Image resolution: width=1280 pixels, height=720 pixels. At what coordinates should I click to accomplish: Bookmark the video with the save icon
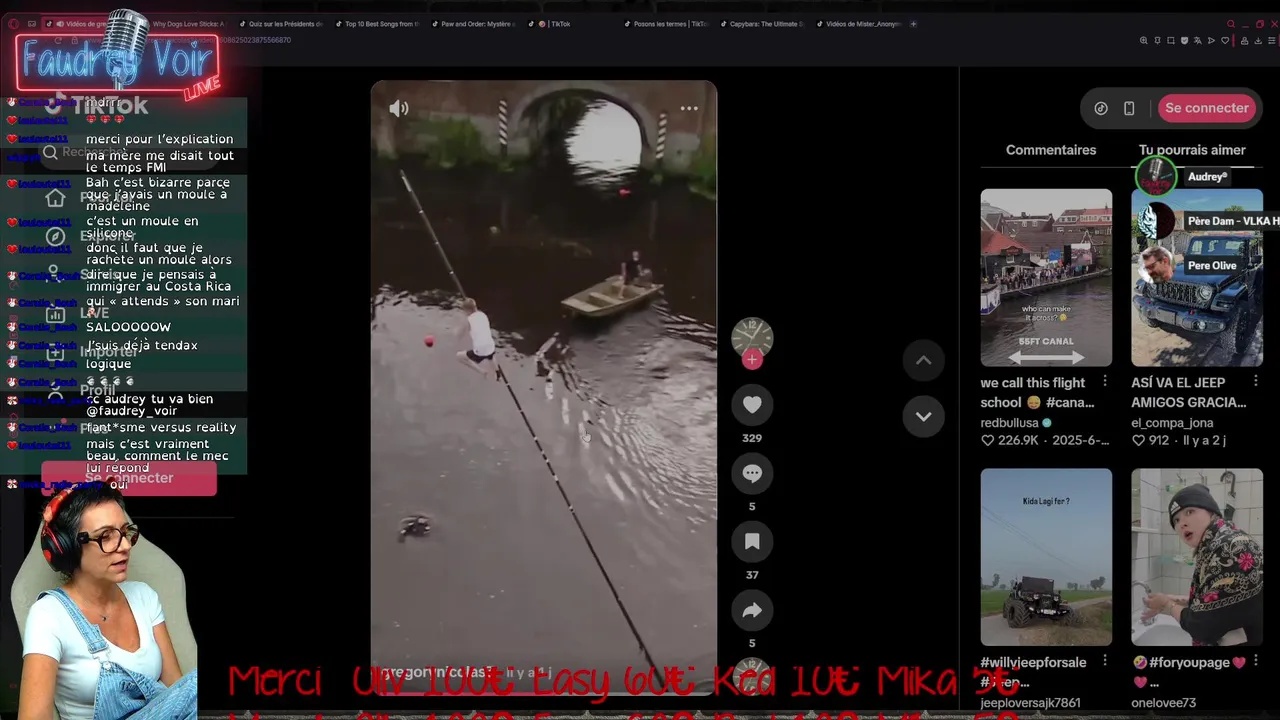(752, 541)
